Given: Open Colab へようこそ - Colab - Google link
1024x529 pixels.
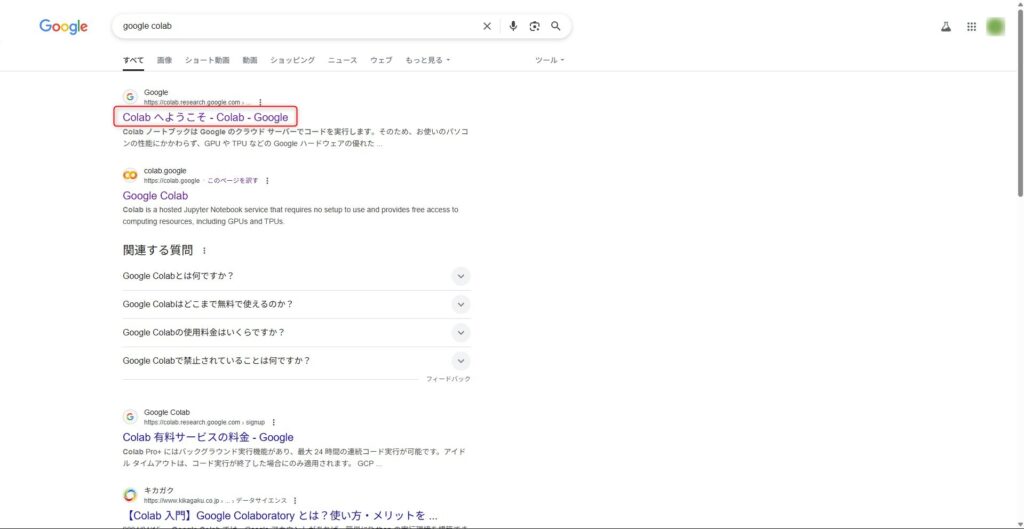Looking at the screenshot, I should coord(205,118).
